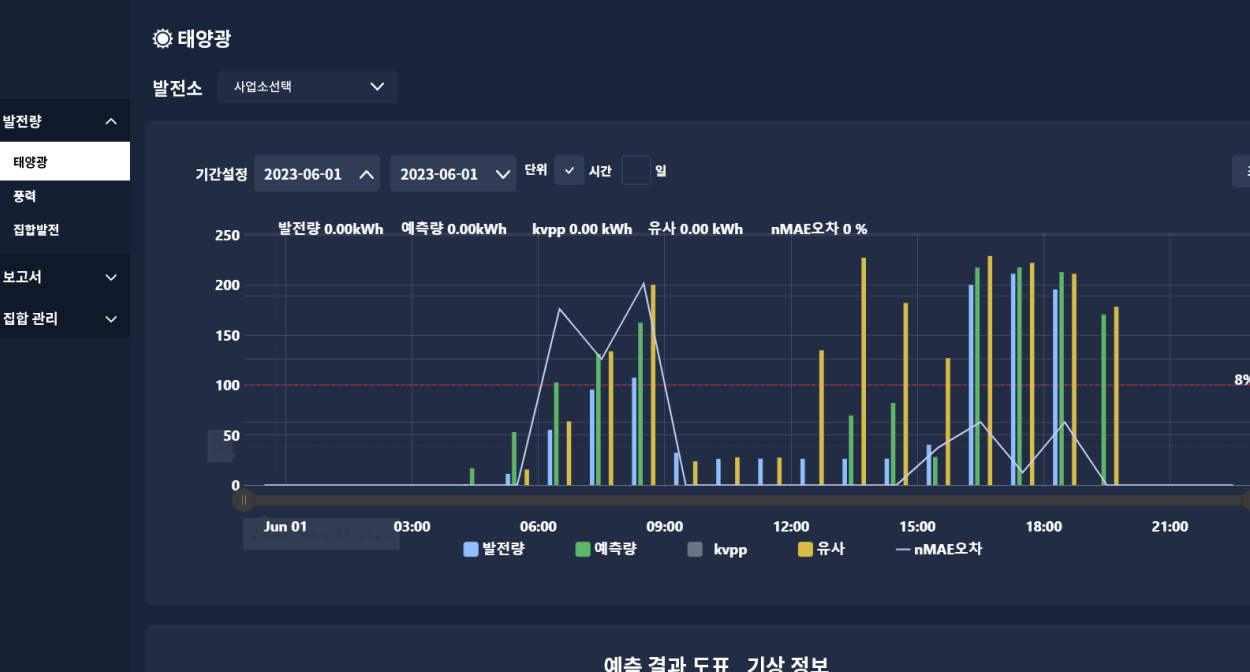Screen dimensions: 1250x672
Task: Toggle the kvpp gray legend icon
Action: tap(695, 549)
